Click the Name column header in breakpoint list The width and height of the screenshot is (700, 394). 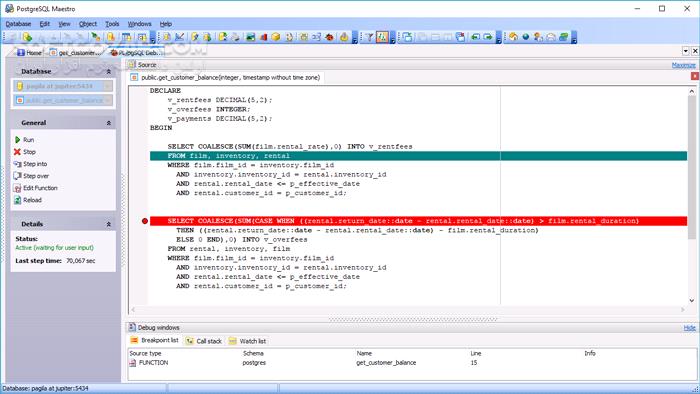pyautogui.click(x=364, y=353)
